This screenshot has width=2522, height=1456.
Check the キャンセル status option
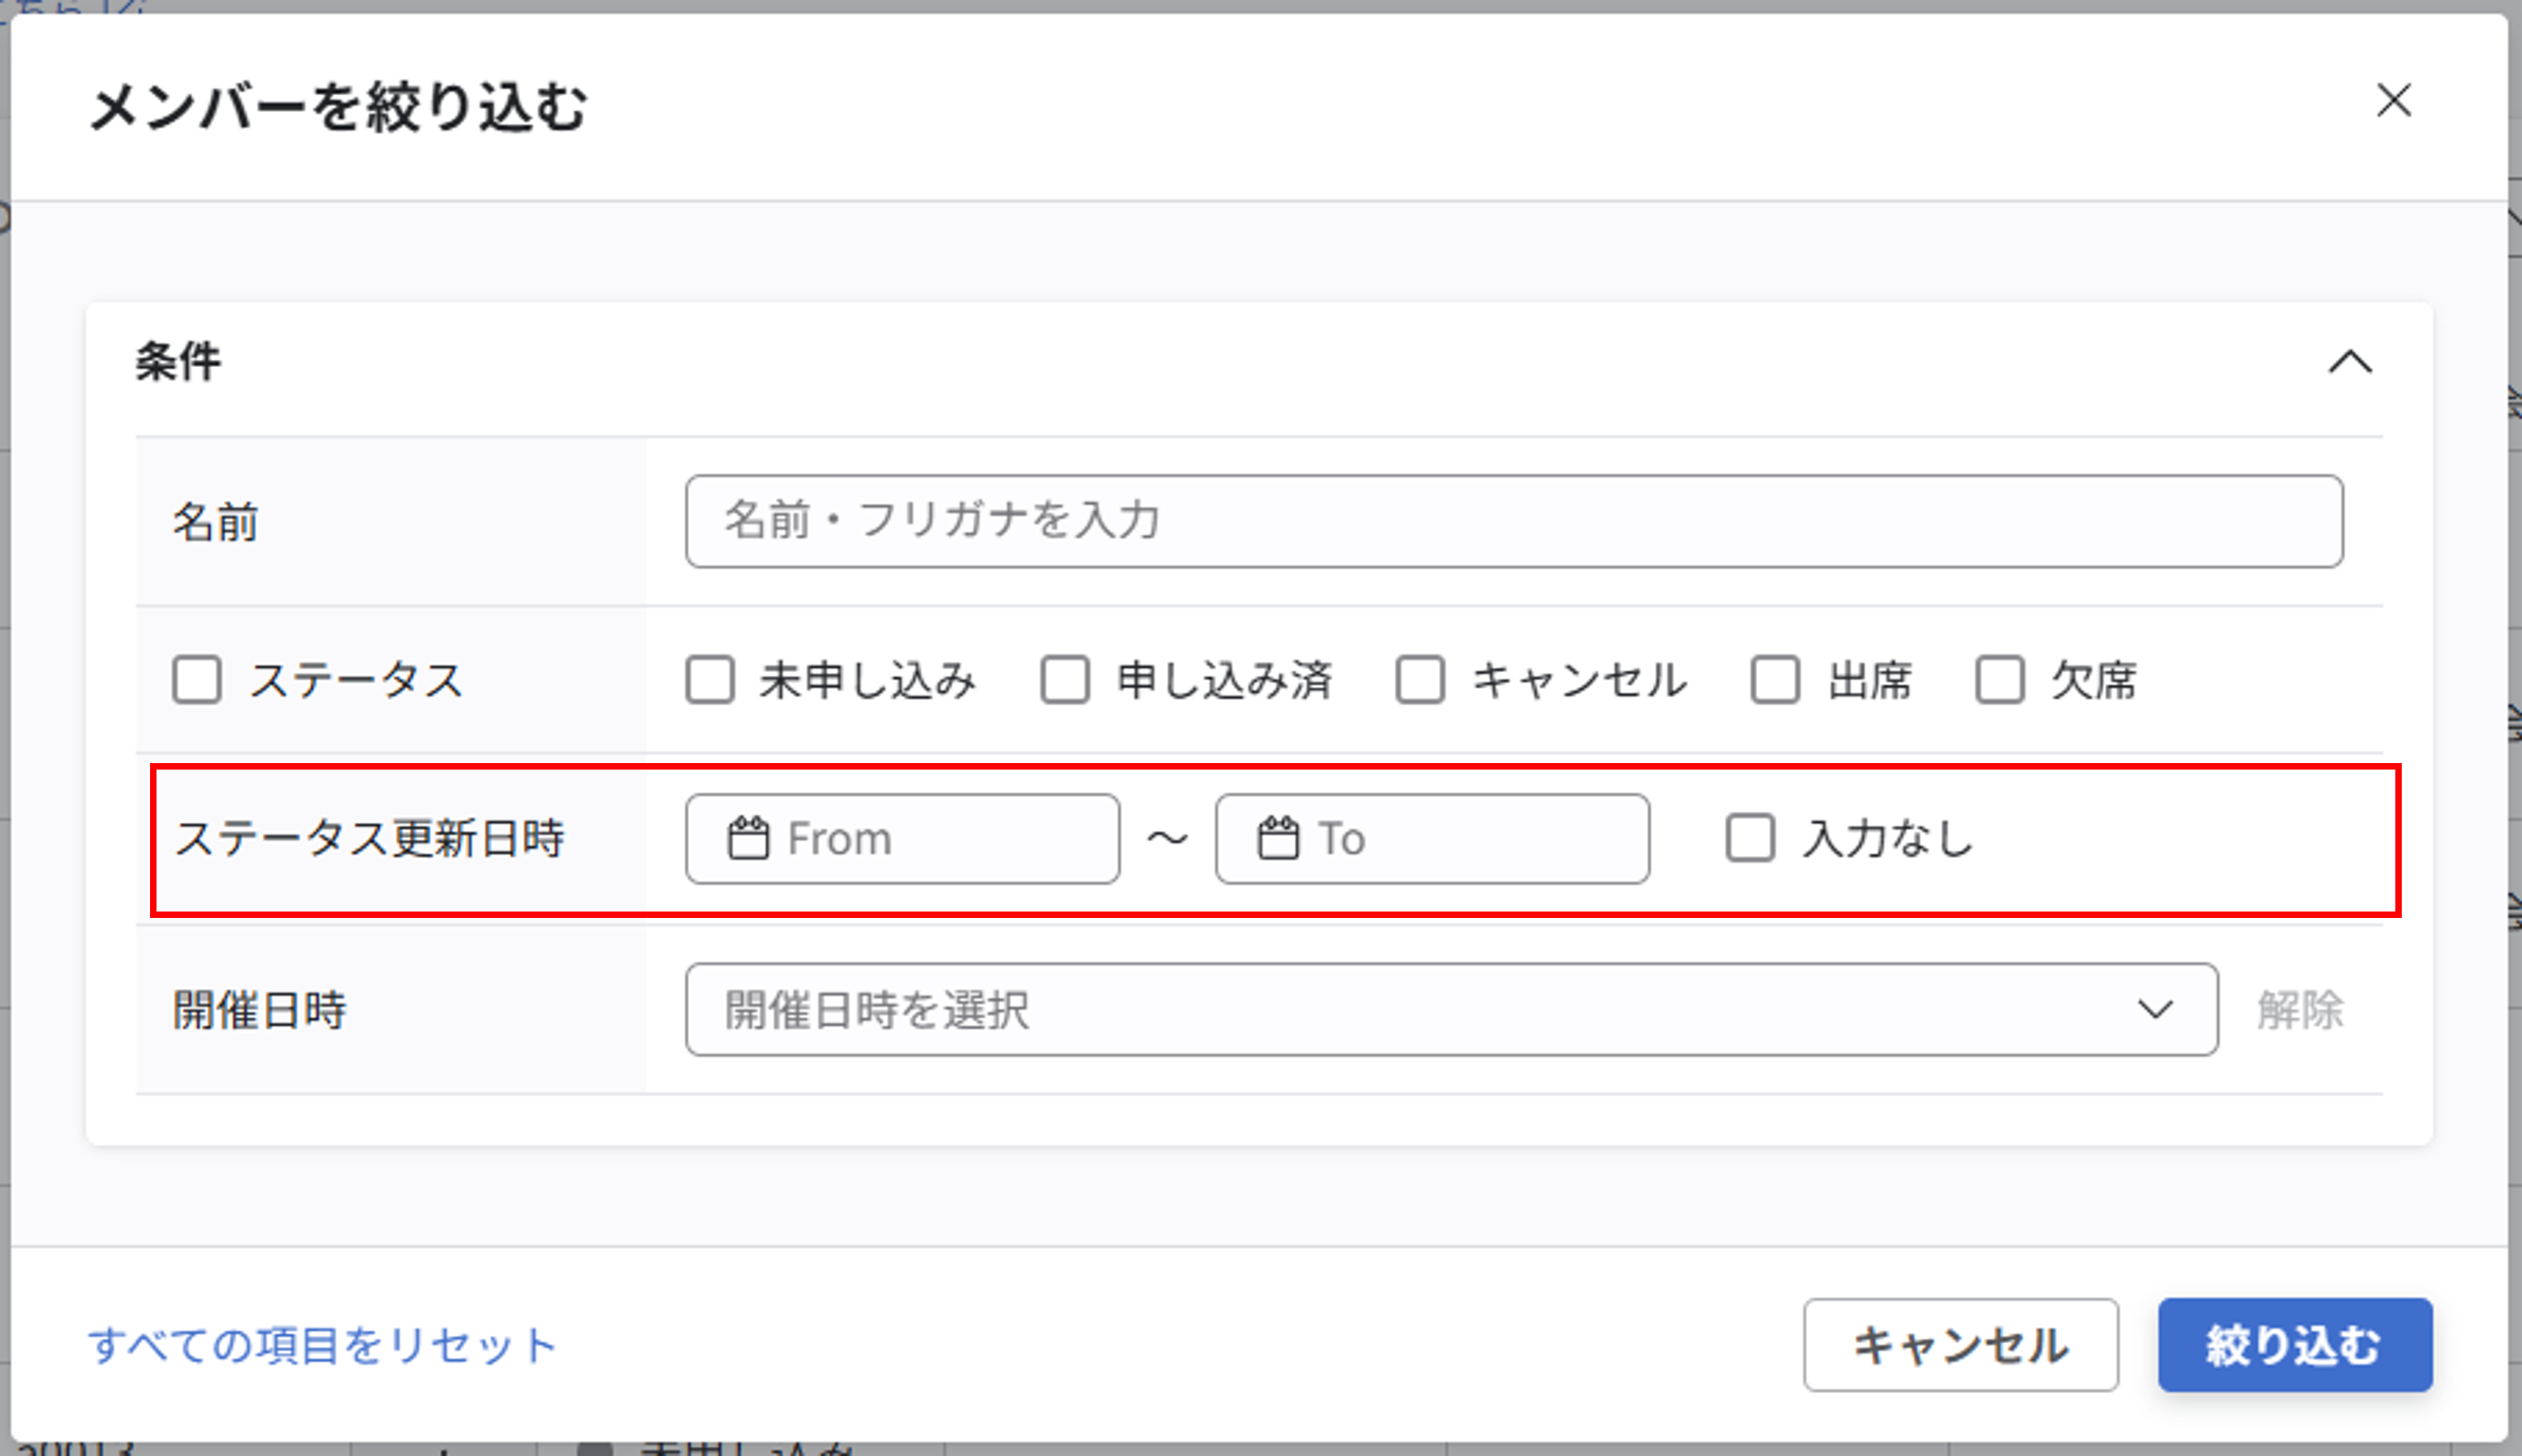(x=1420, y=681)
